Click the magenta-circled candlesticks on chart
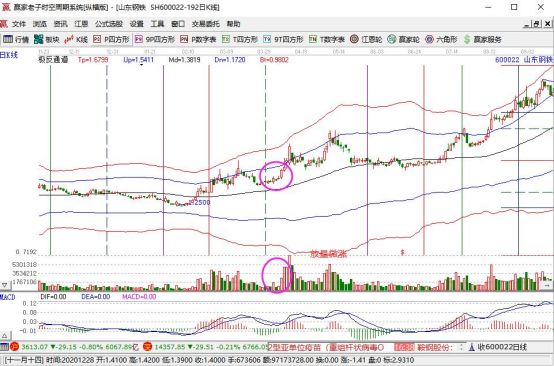Screen dimensions: 554x366 pos(276,176)
